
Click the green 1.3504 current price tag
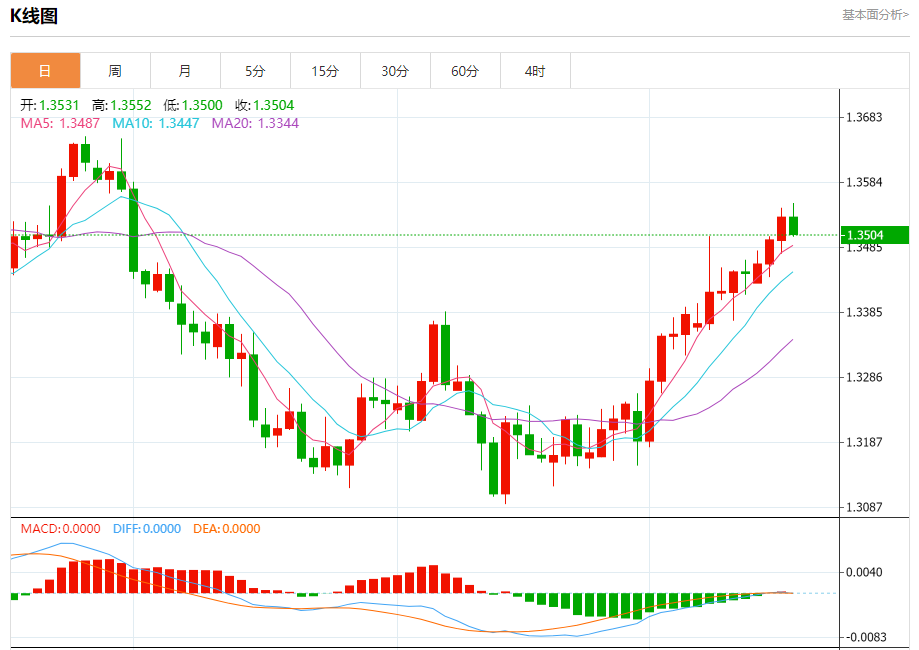pyautogui.click(x=874, y=235)
